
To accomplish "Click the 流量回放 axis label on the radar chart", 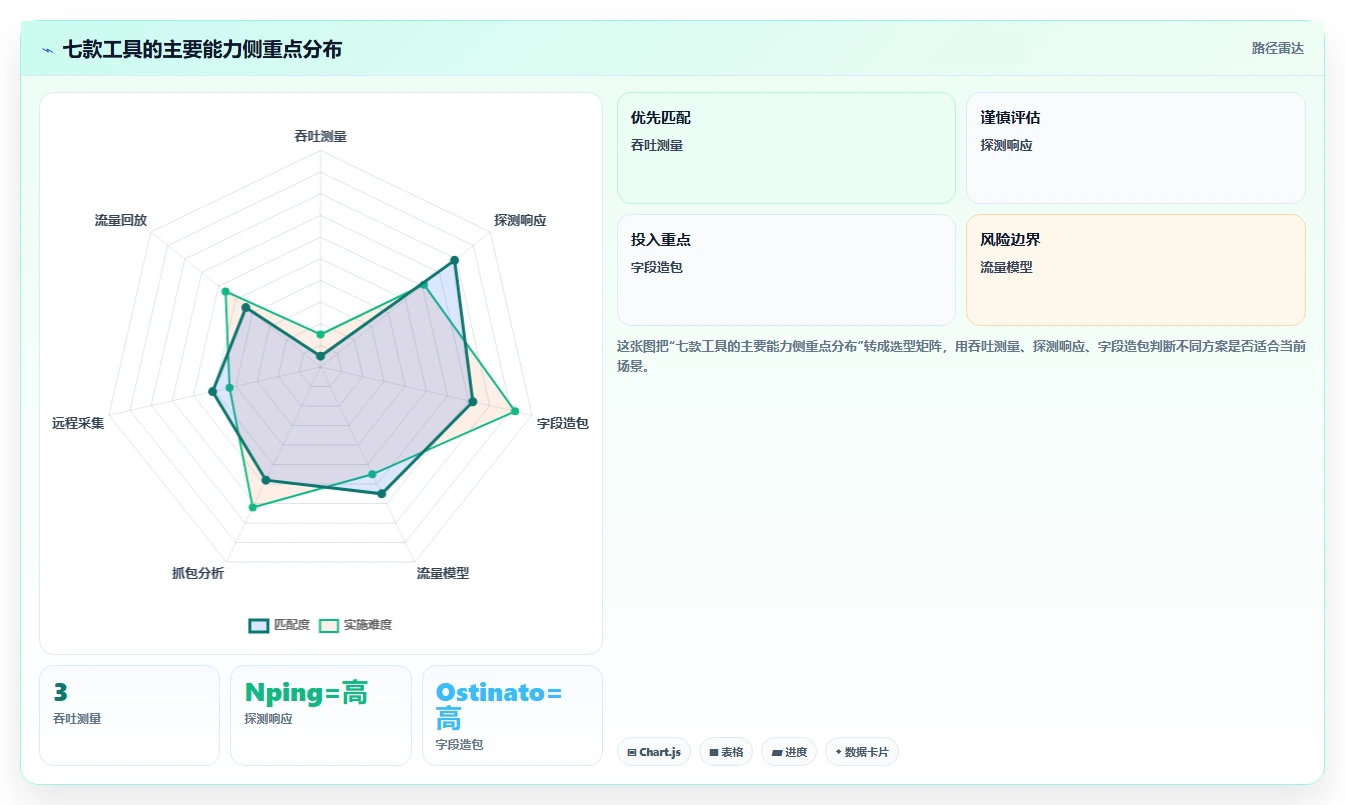I will pyautogui.click(x=120, y=220).
